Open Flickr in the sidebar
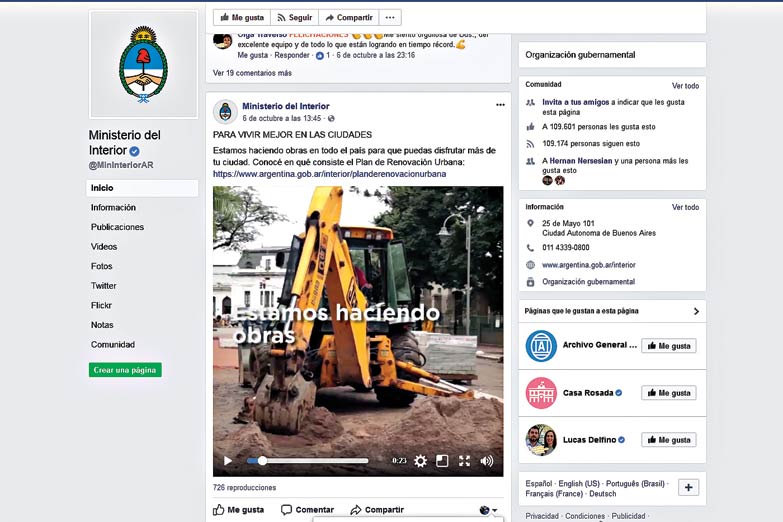This screenshot has width=783, height=522. point(101,305)
